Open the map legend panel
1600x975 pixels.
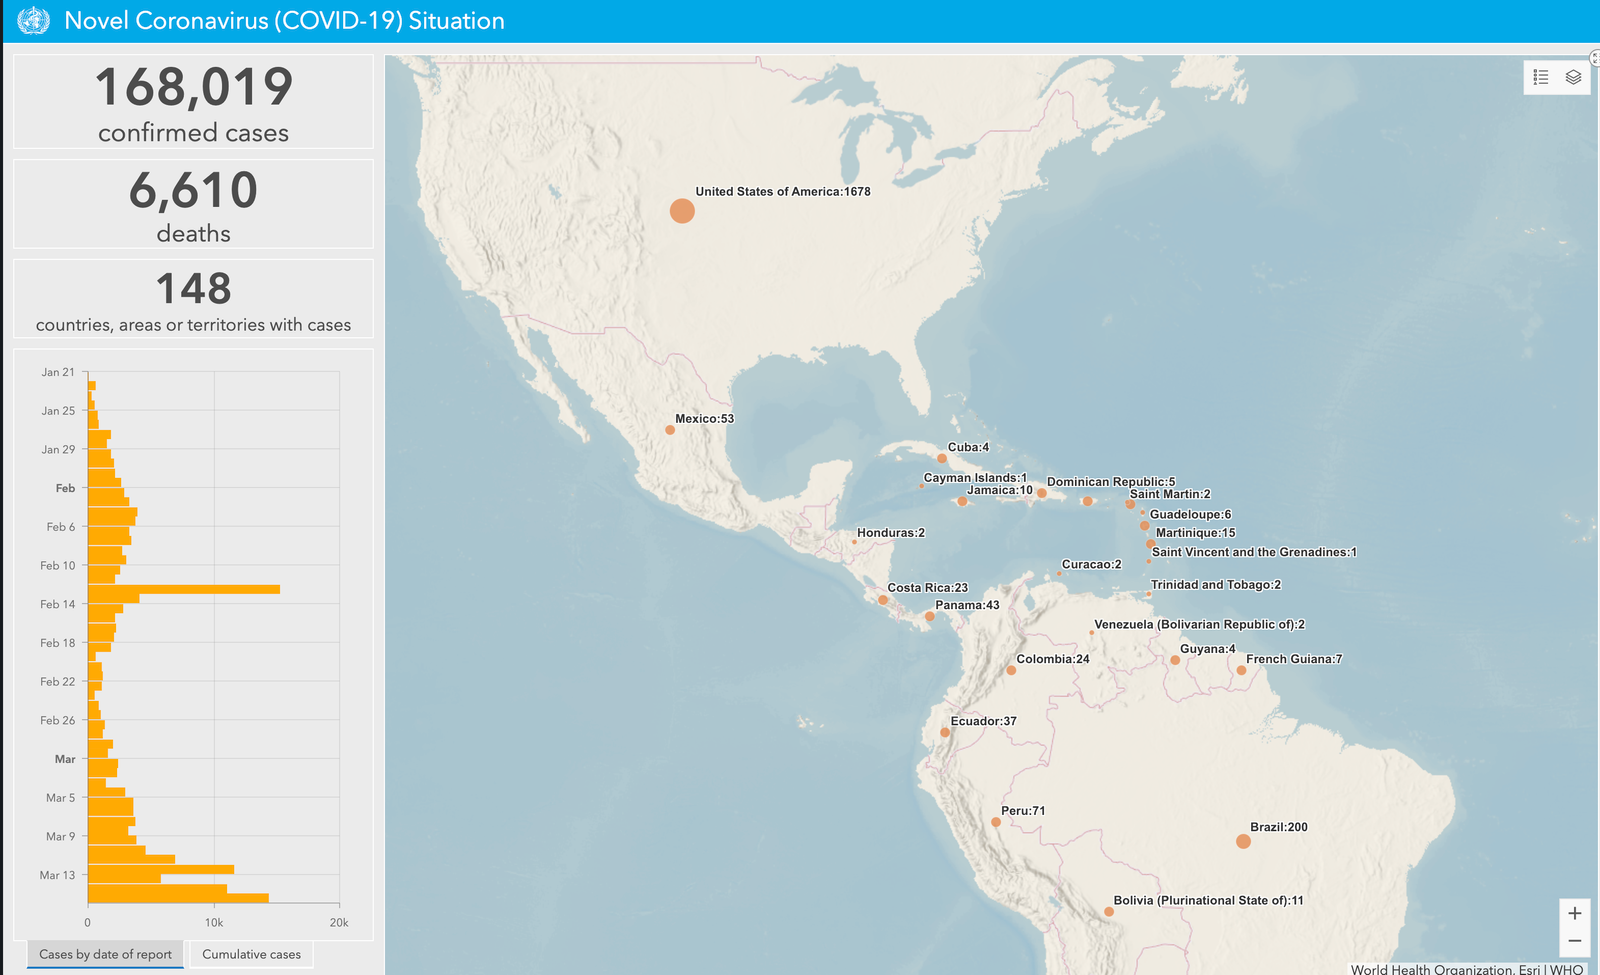click(x=1541, y=77)
